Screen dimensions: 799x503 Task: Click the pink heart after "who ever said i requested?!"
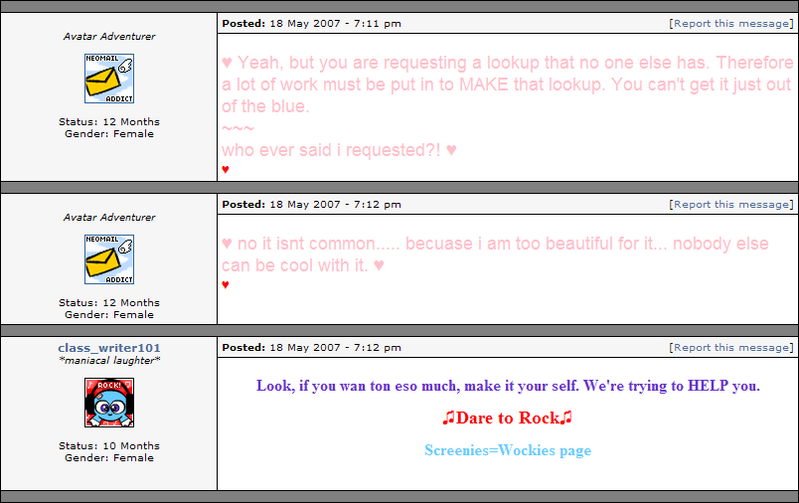(x=451, y=150)
